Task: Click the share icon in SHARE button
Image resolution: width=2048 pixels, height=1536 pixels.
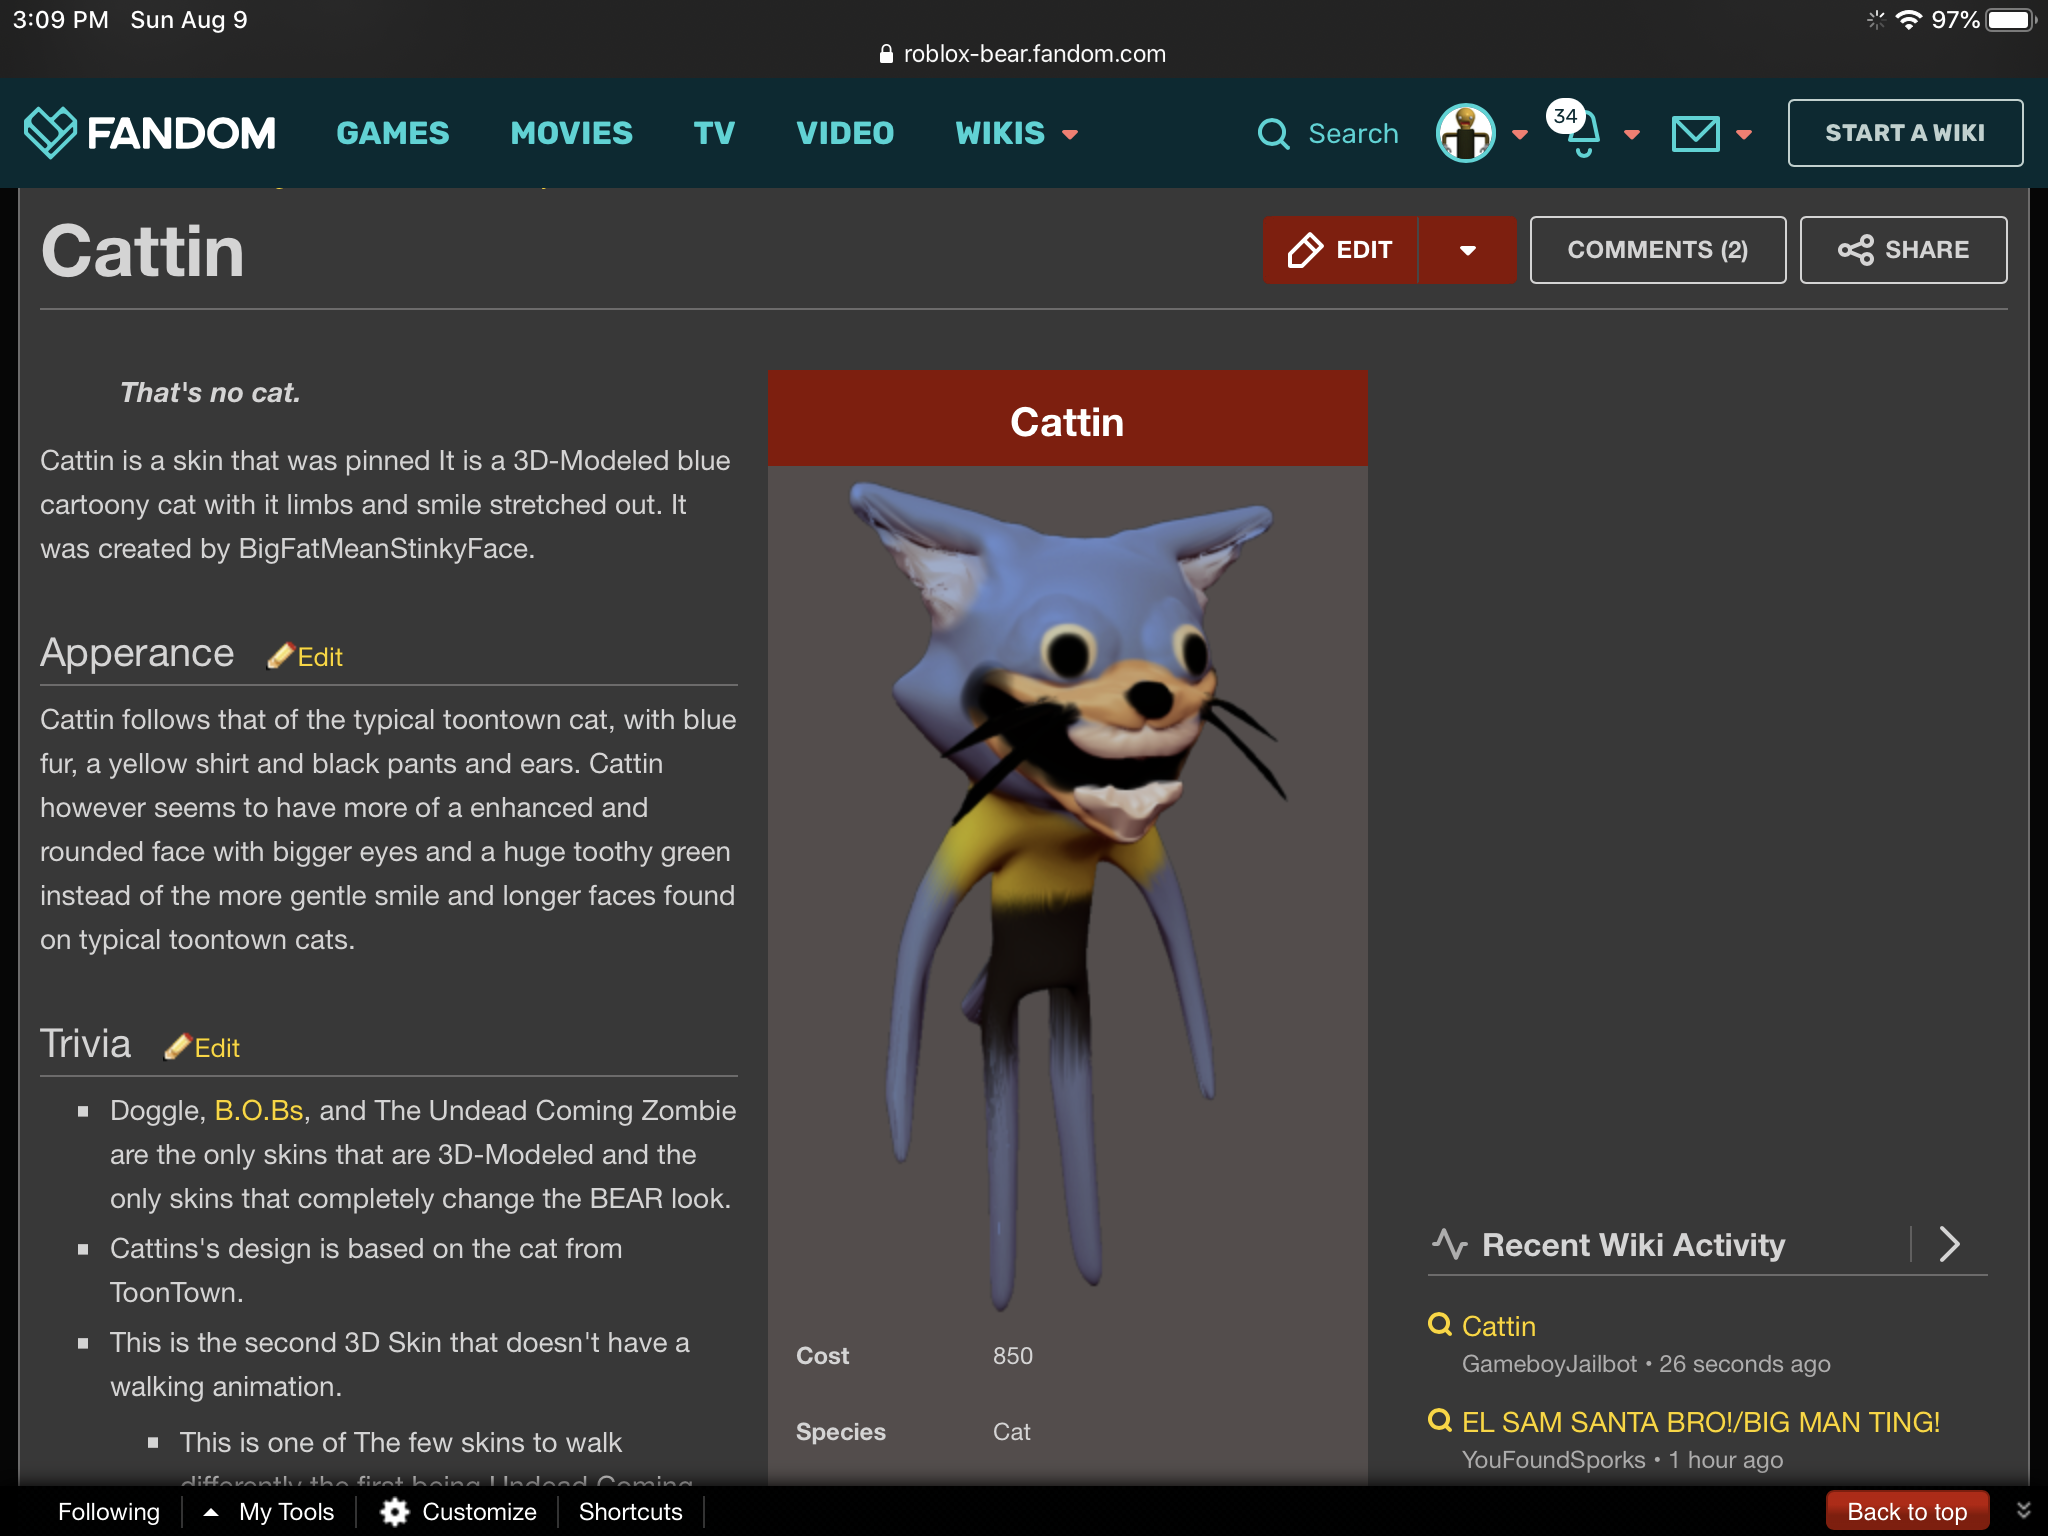Action: (x=1856, y=250)
